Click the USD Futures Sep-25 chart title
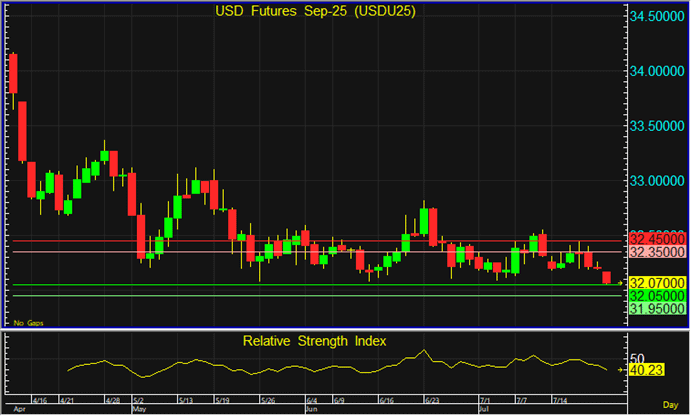This screenshot has width=691, height=416. 317,13
